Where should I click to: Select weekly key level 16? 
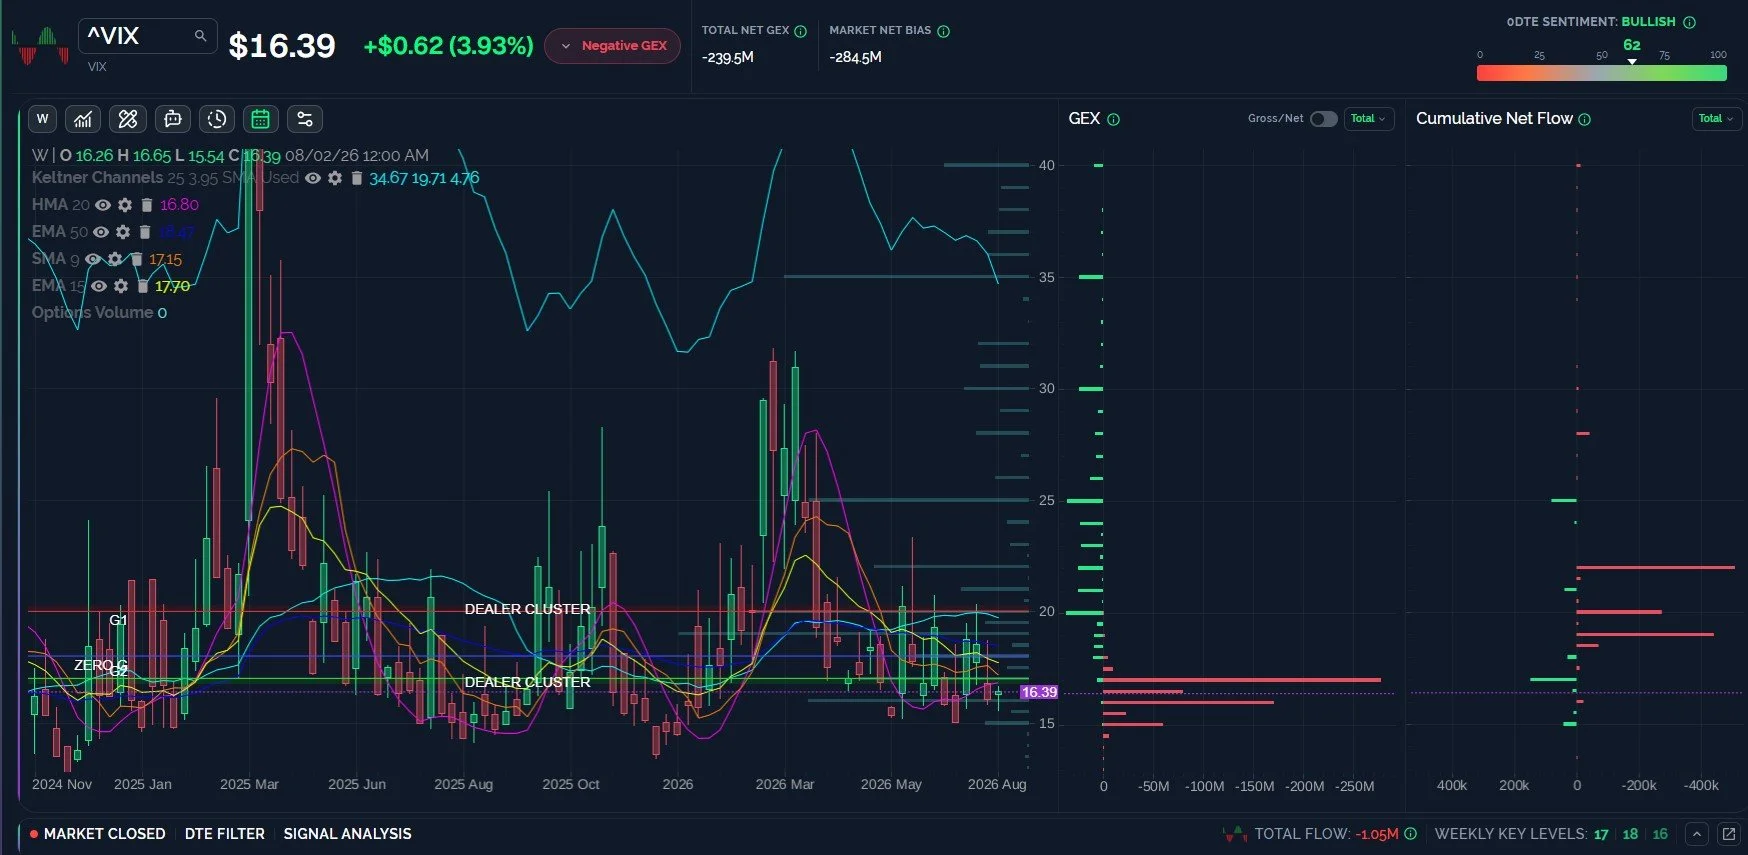click(1660, 834)
